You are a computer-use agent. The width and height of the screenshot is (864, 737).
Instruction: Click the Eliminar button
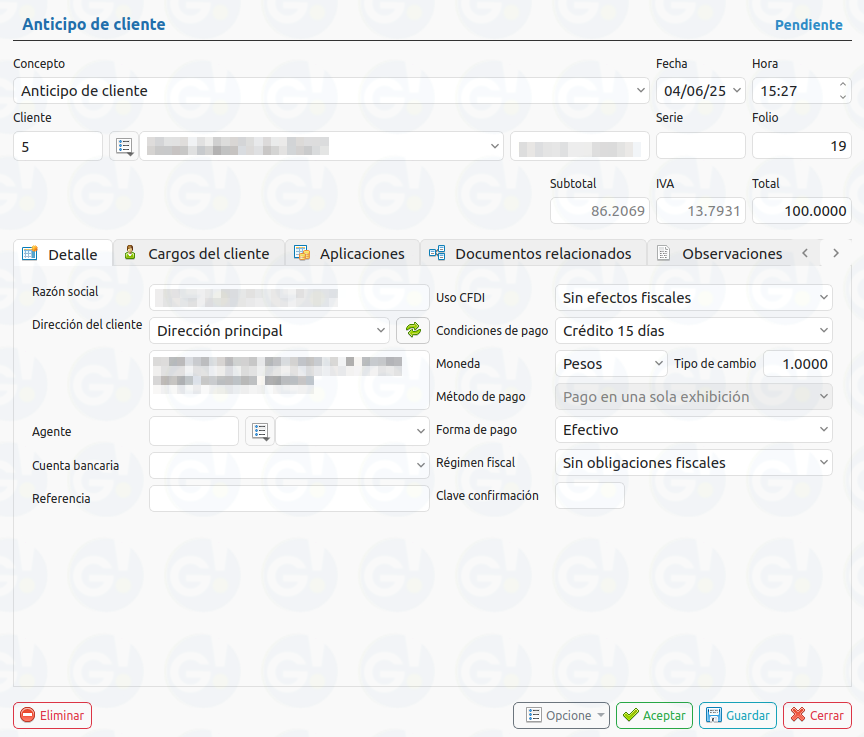52,715
